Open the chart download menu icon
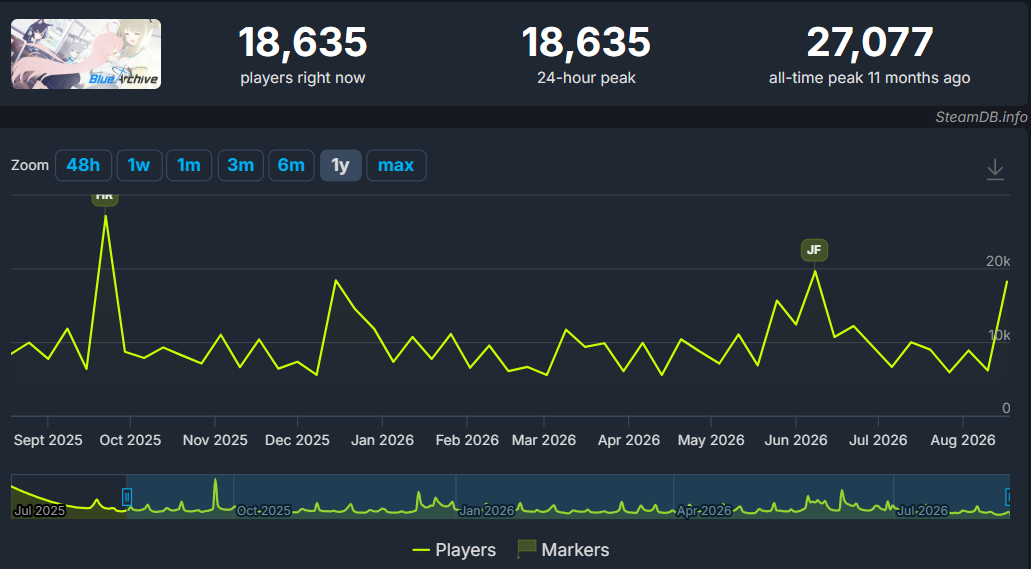This screenshot has width=1031, height=569. click(x=995, y=169)
